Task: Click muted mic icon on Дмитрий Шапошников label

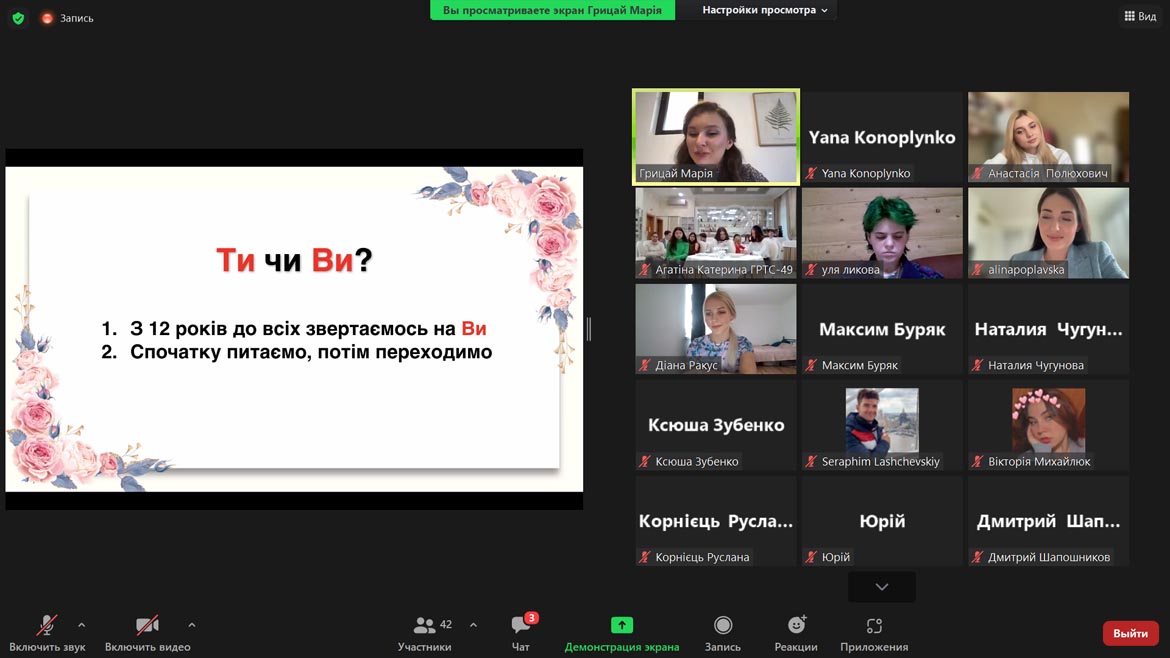Action: coord(977,557)
